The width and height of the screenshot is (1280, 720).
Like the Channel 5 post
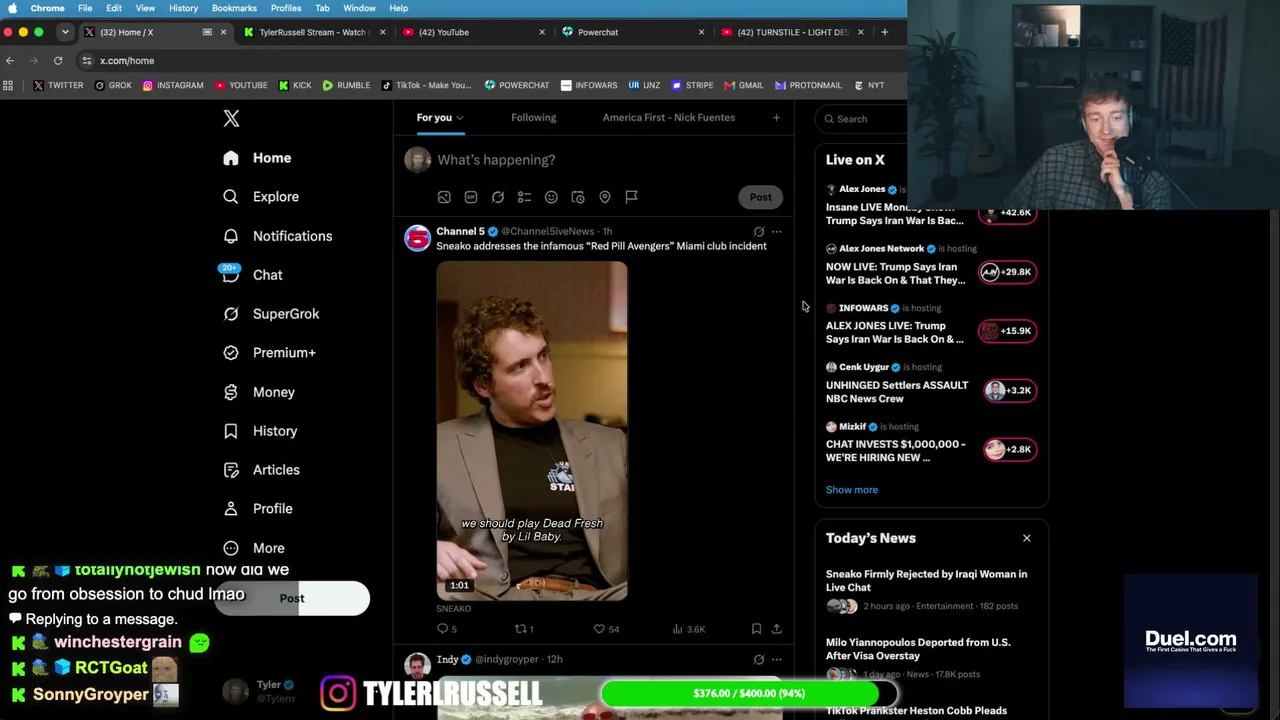coord(606,629)
